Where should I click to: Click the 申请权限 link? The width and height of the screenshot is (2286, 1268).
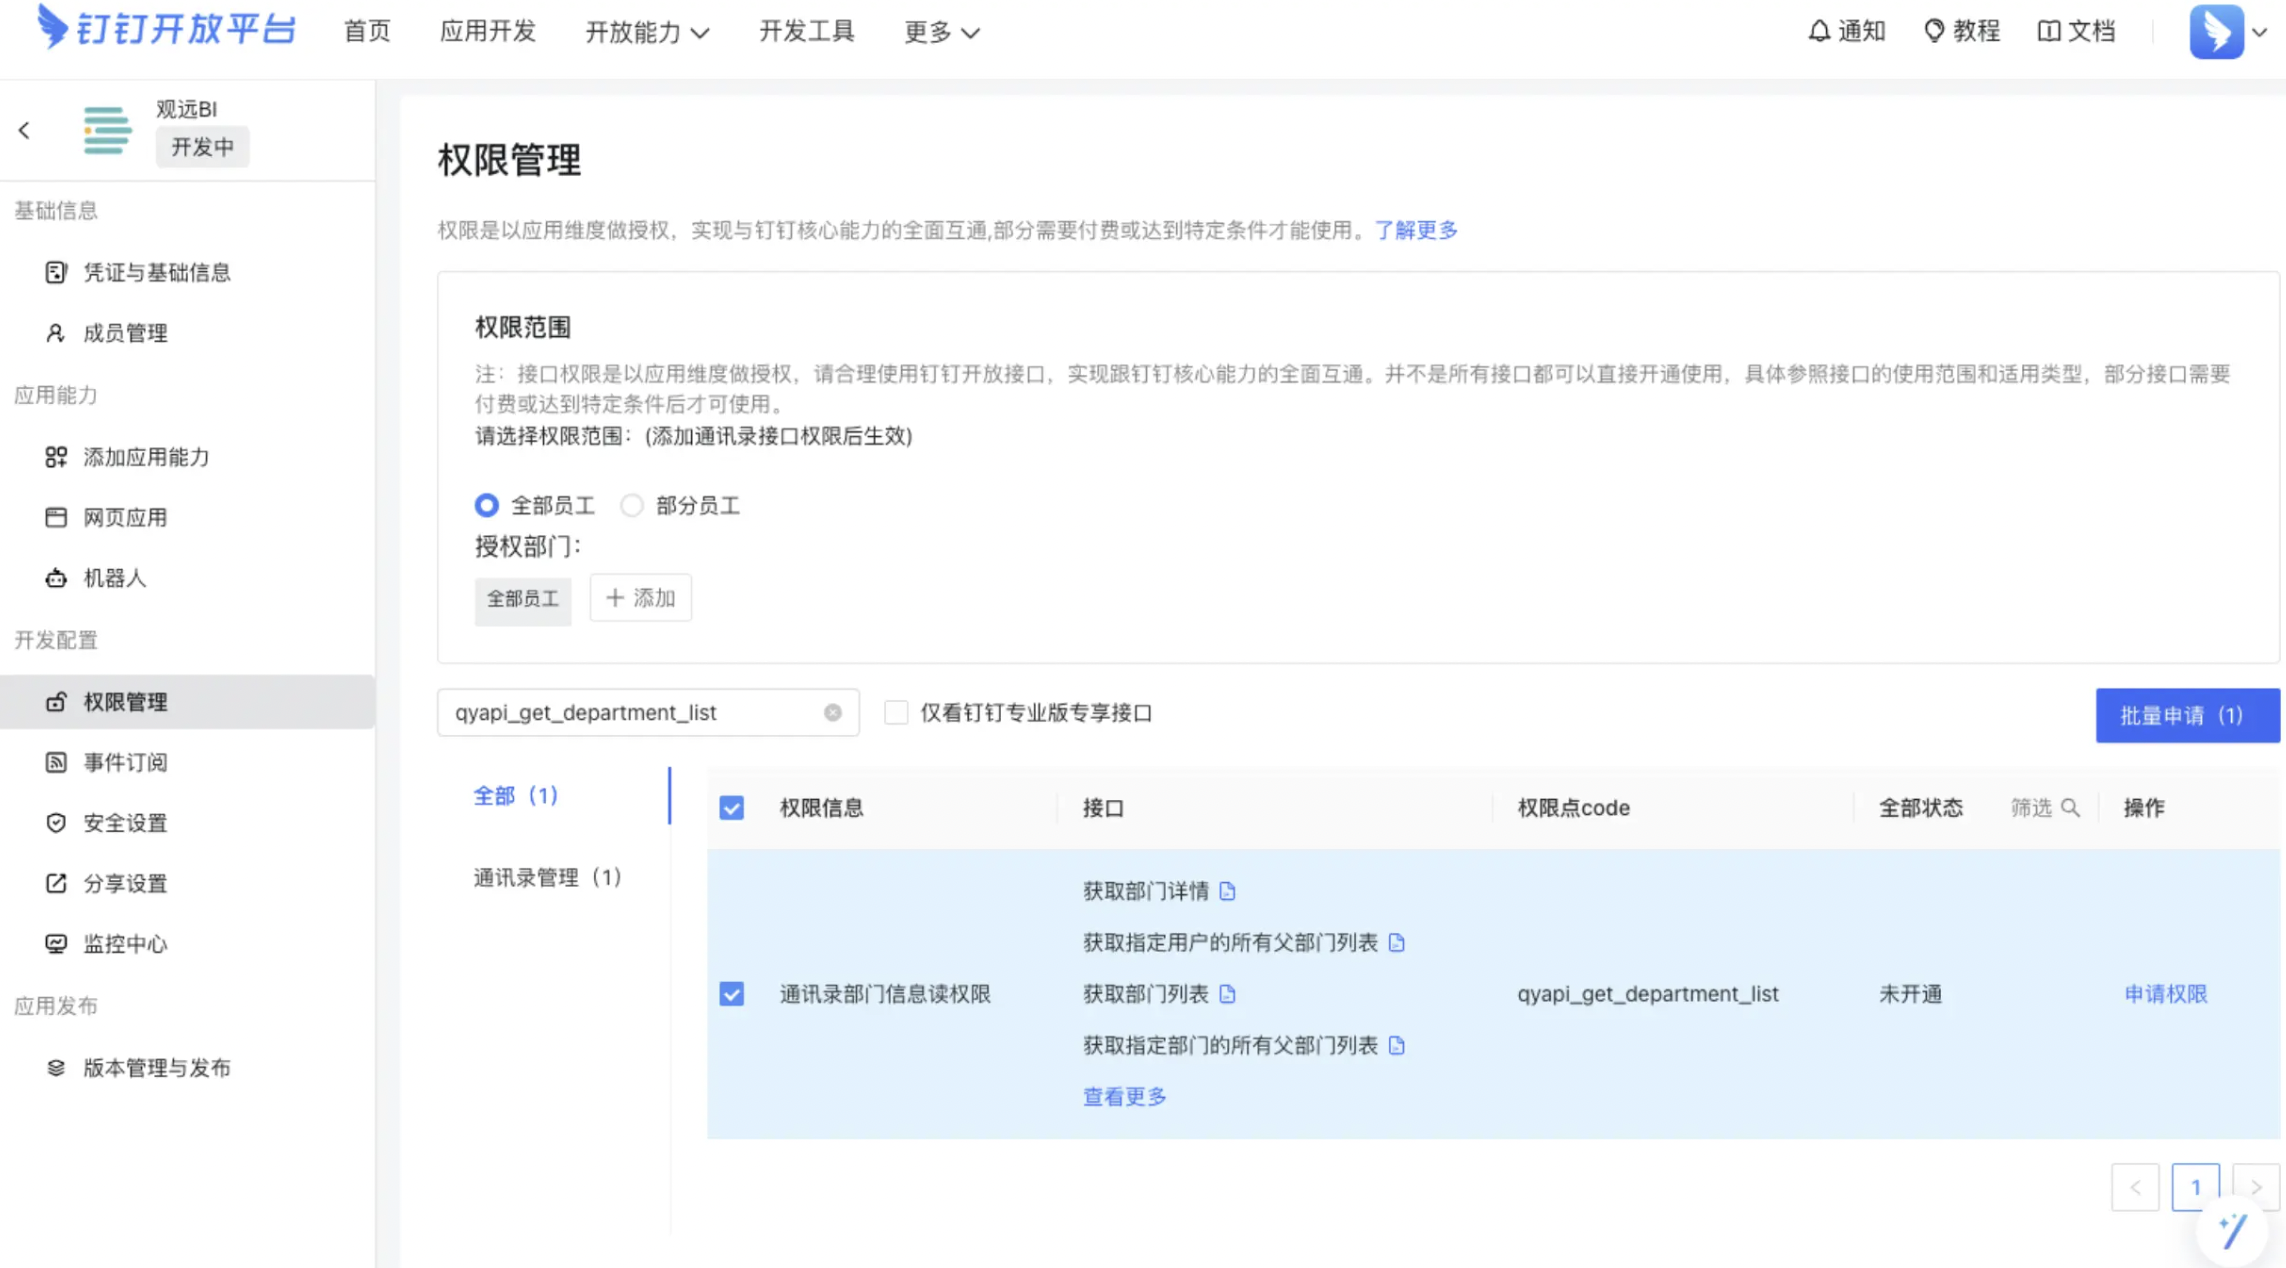pos(2166,994)
